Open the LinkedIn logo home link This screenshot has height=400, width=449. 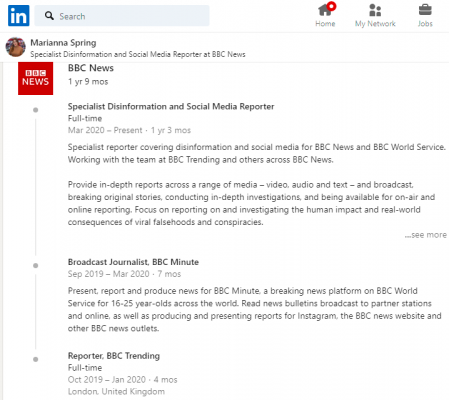(19, 15)
